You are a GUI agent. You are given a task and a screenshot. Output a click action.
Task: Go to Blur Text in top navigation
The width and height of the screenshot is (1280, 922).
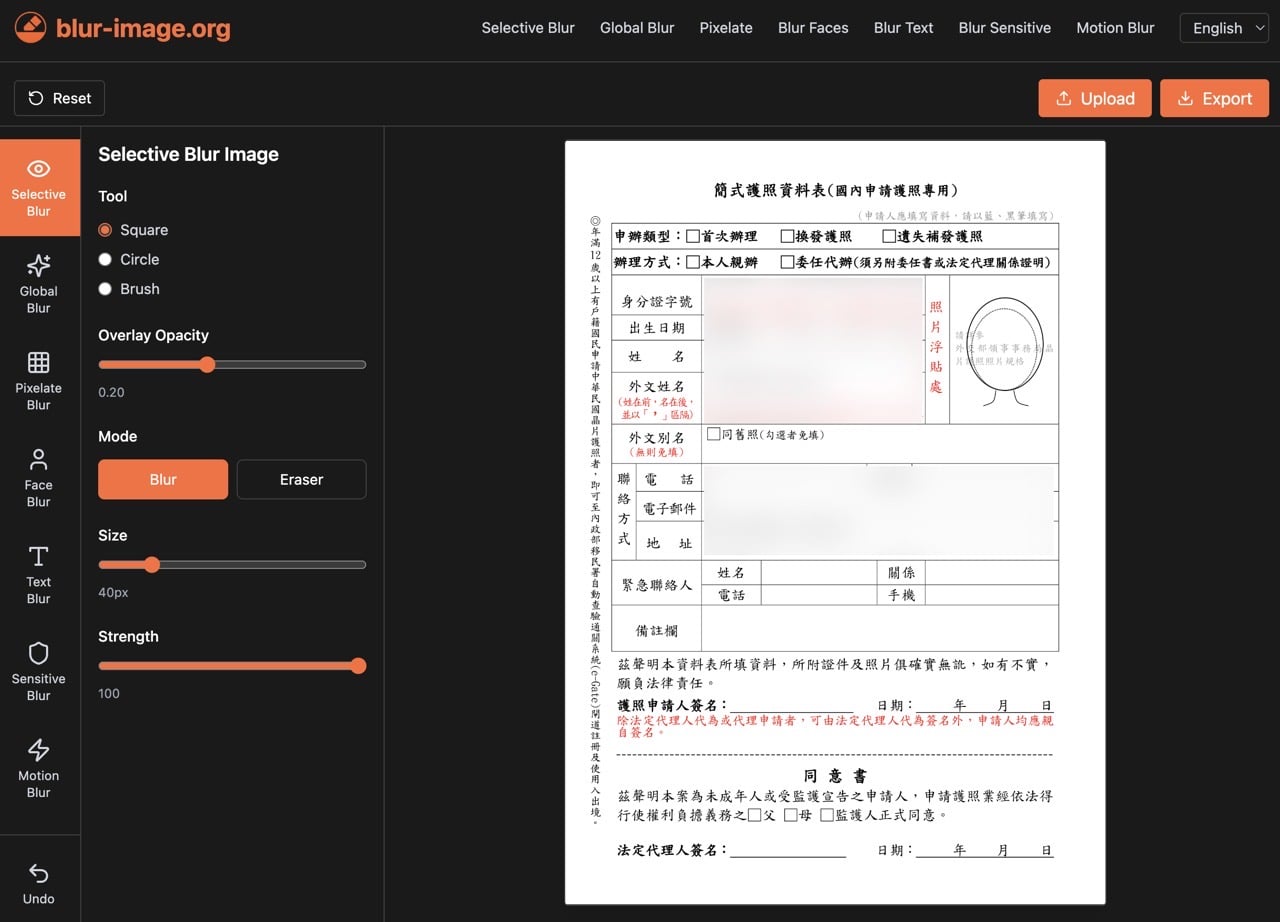point(903,28)
